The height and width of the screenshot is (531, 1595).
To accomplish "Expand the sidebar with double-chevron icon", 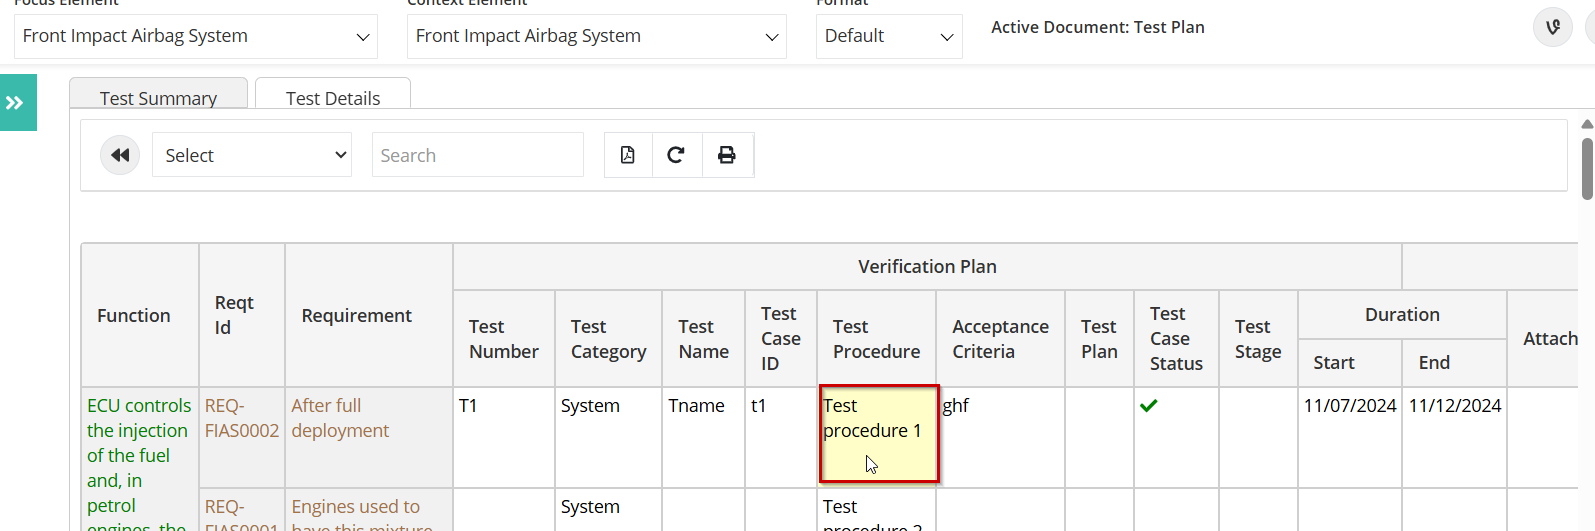I will (18, 102).
